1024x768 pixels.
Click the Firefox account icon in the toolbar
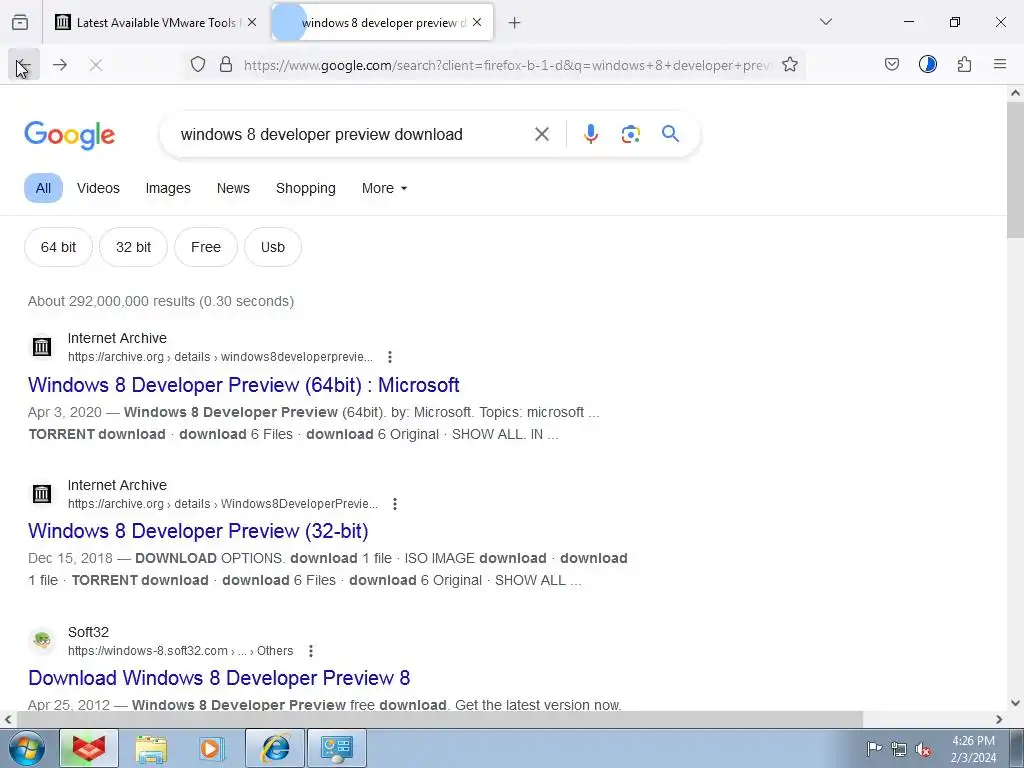[x=928, y=64]
